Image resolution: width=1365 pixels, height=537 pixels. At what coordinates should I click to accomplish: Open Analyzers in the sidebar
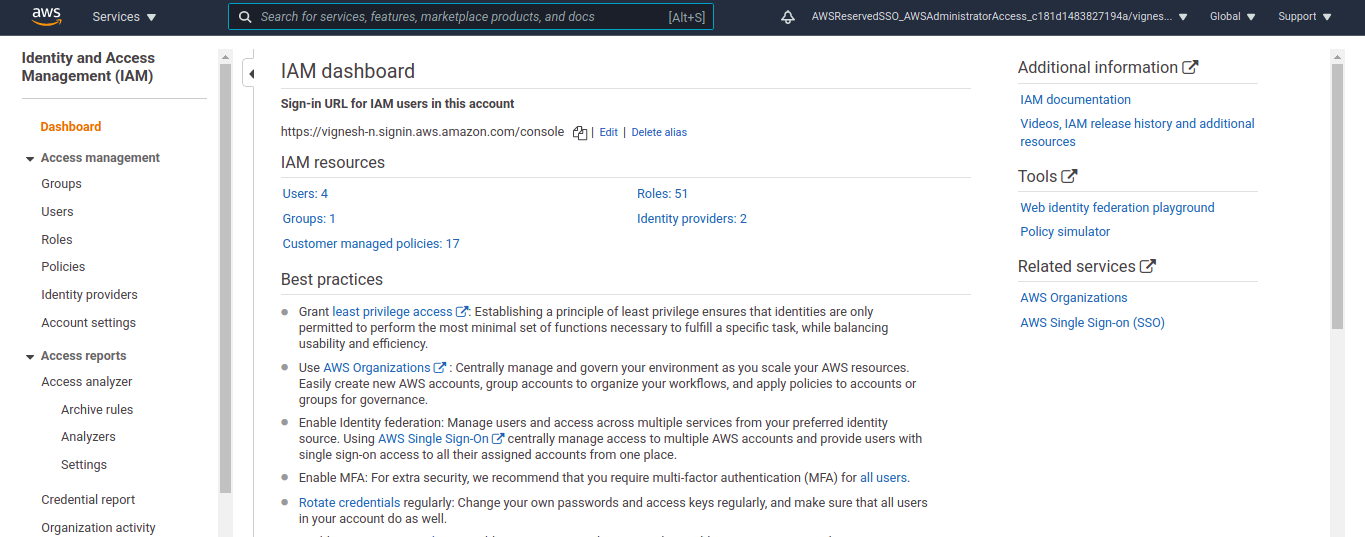coord(88,437)
